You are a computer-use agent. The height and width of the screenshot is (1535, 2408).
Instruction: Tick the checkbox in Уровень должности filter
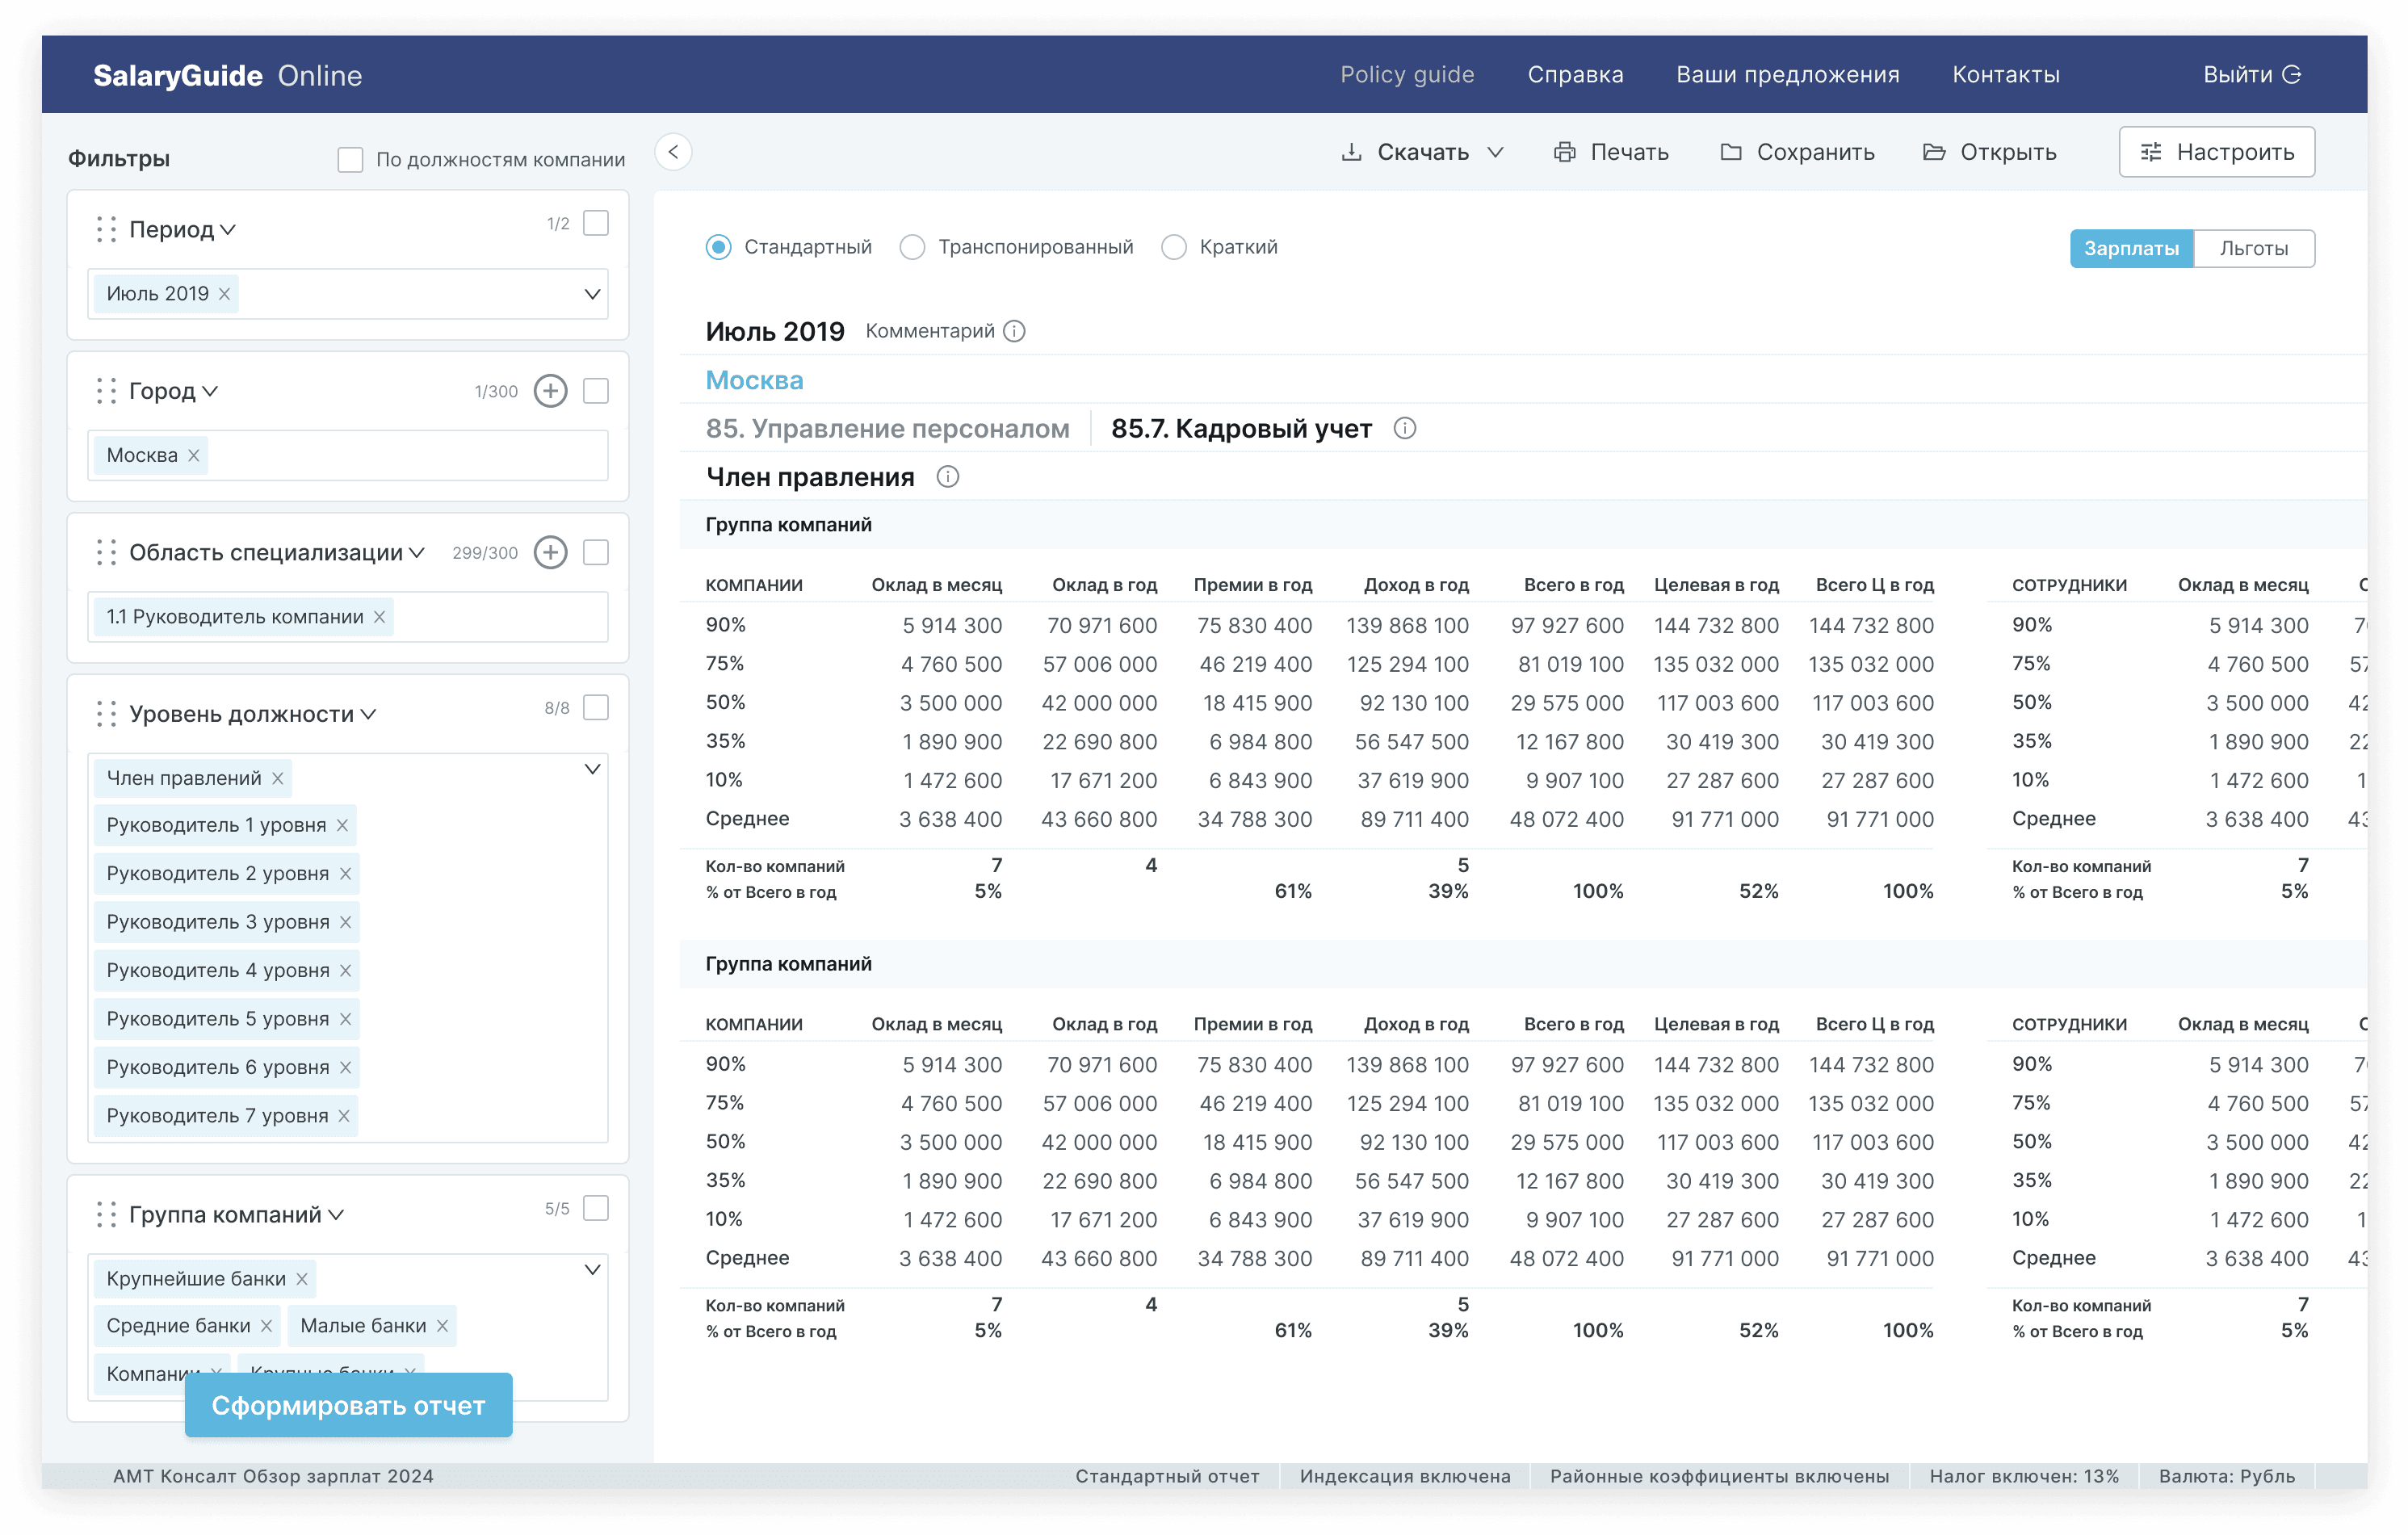(596, 708)
